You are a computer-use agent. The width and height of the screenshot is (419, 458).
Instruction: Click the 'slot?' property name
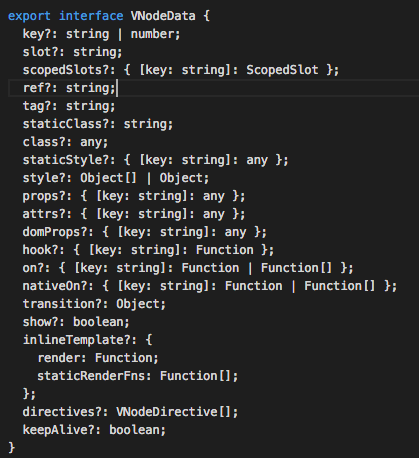tap(41, 52)
